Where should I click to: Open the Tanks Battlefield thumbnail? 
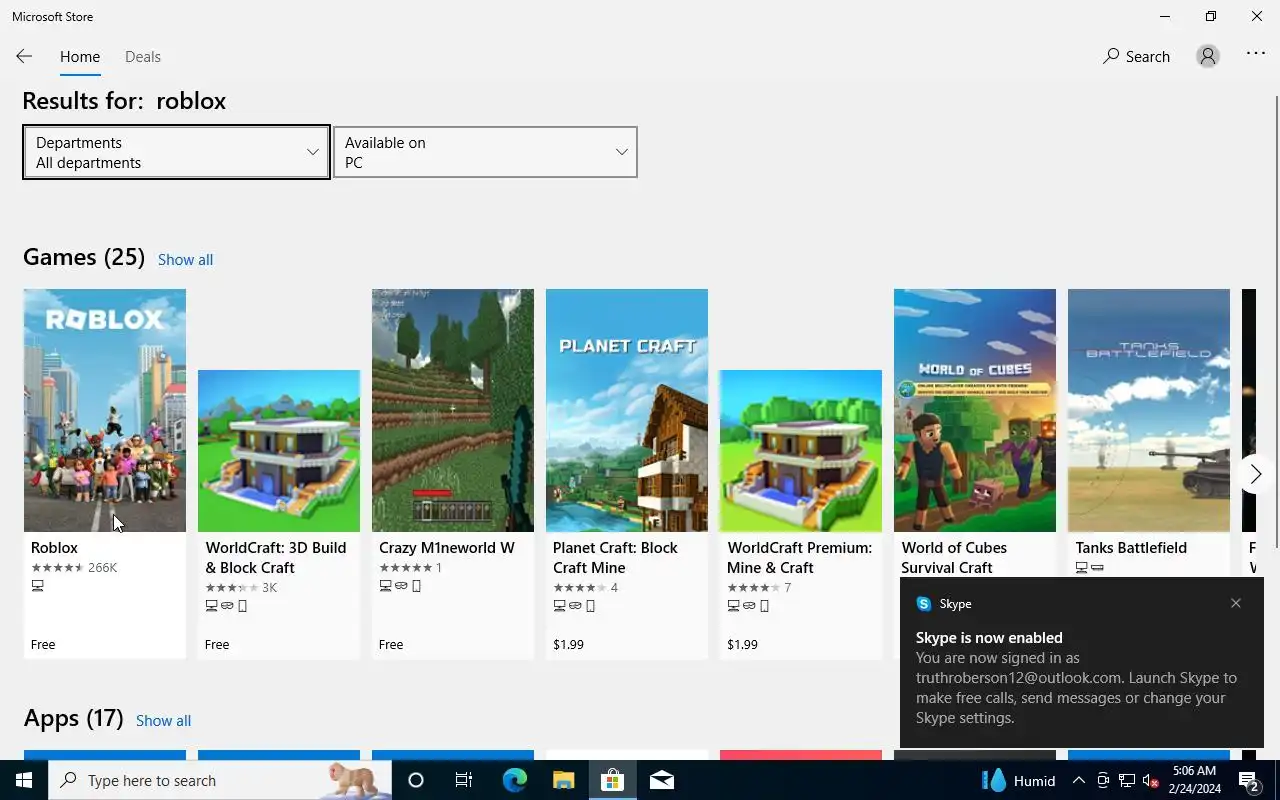point(1149,410)
